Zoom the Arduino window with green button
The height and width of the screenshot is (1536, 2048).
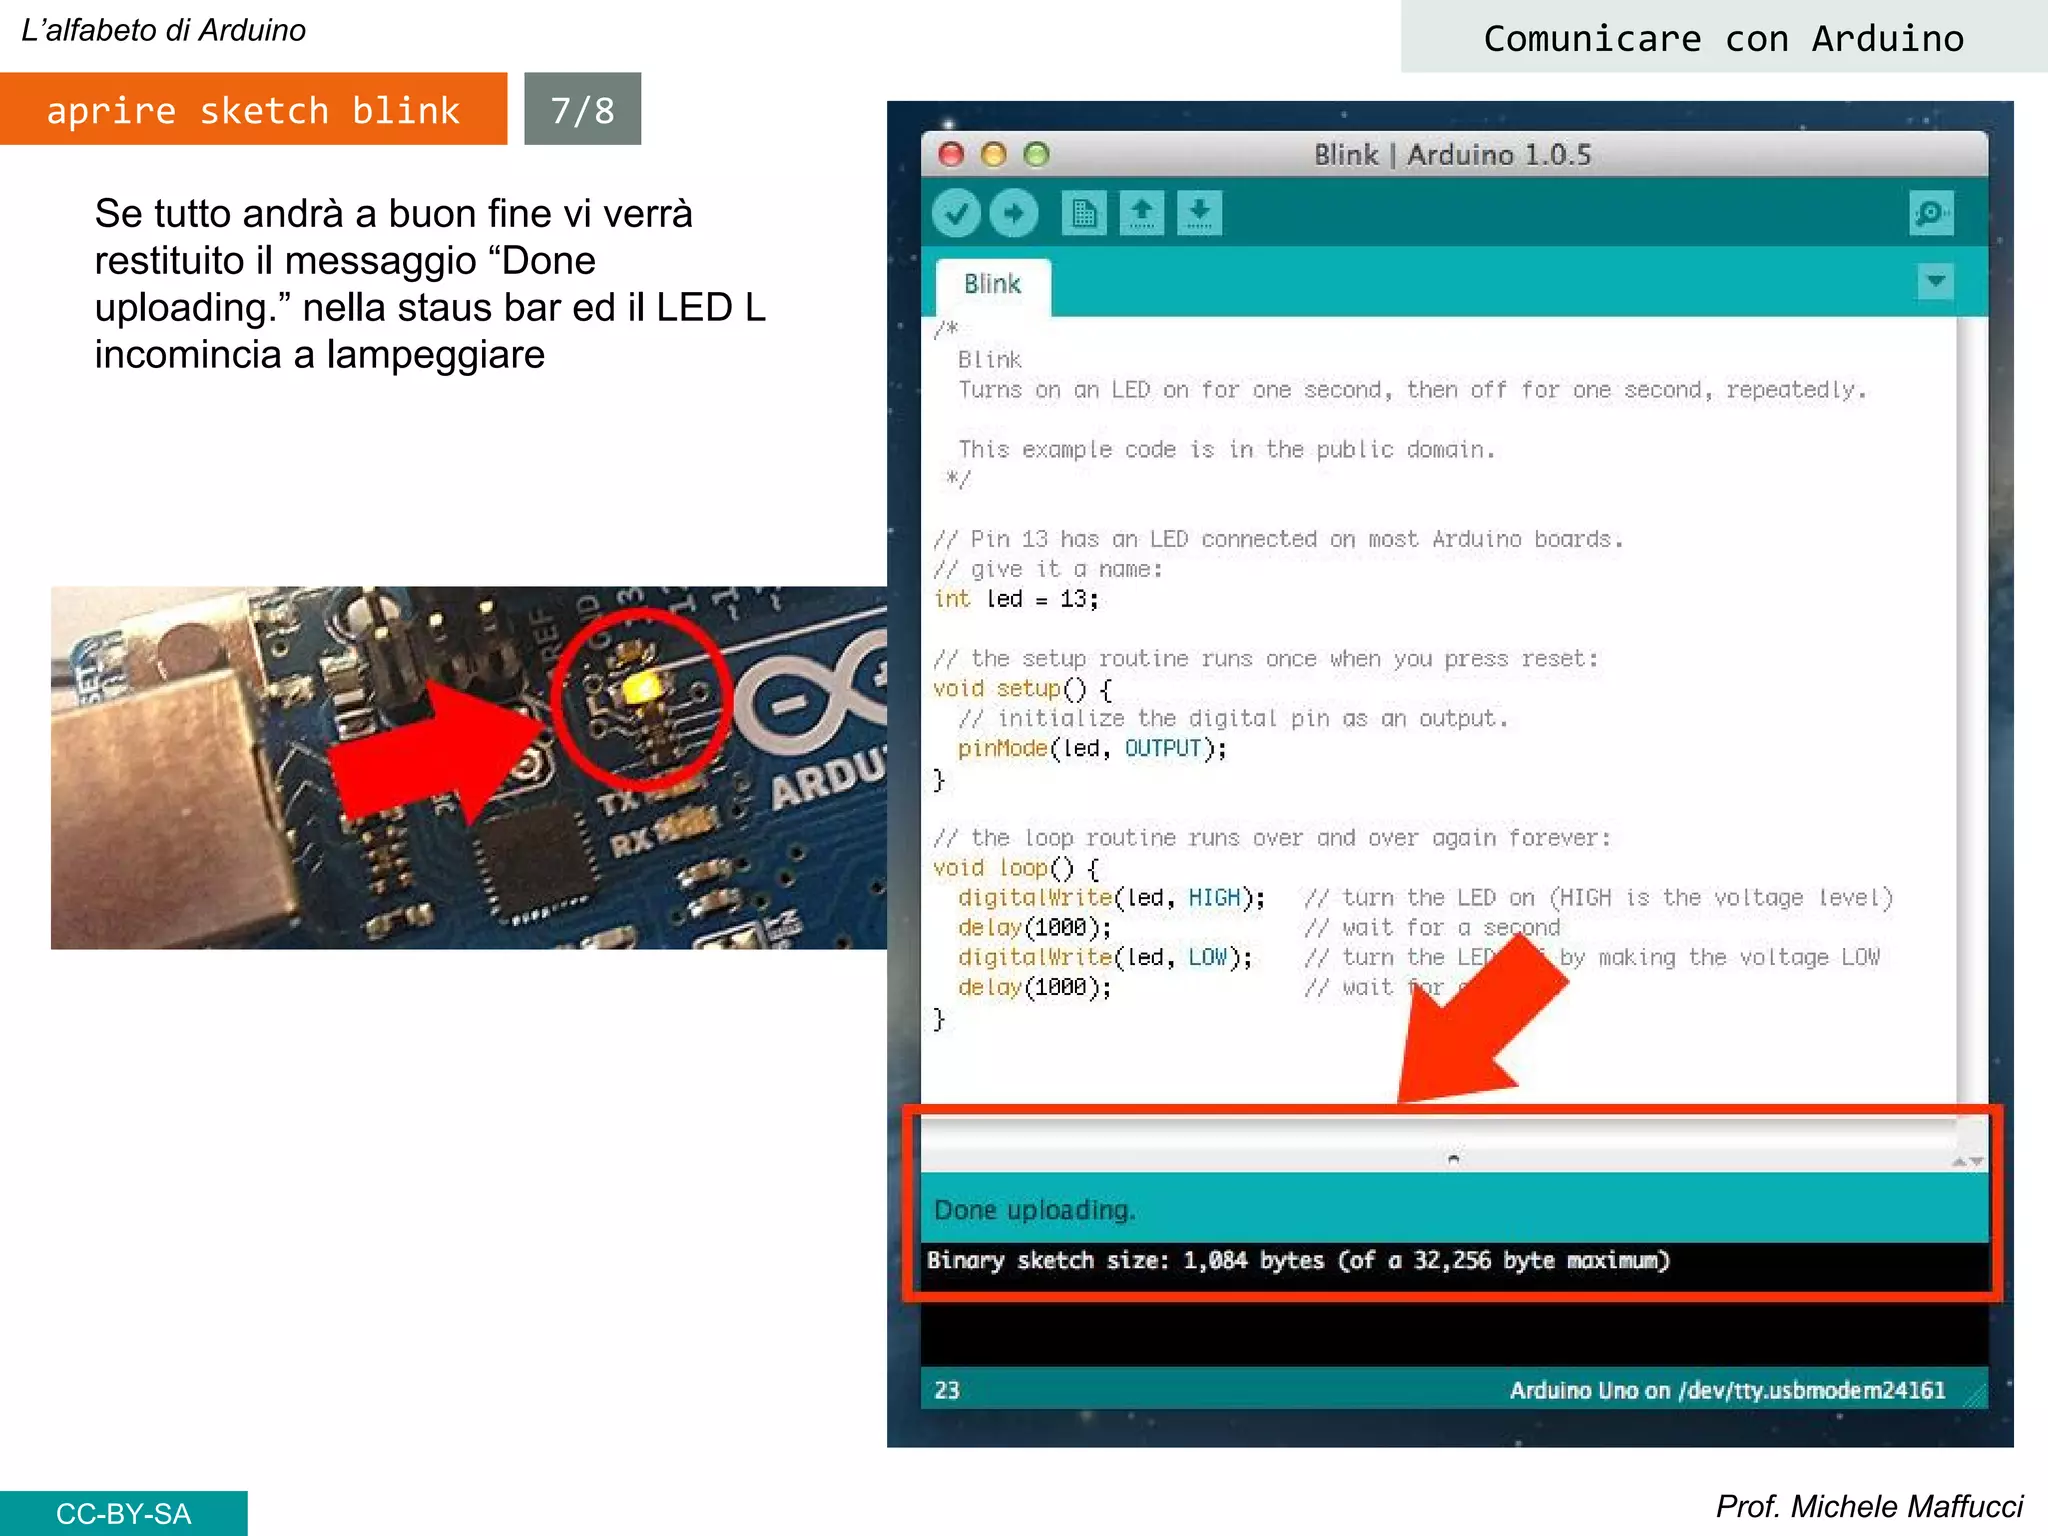click(x=1037, y=154)
